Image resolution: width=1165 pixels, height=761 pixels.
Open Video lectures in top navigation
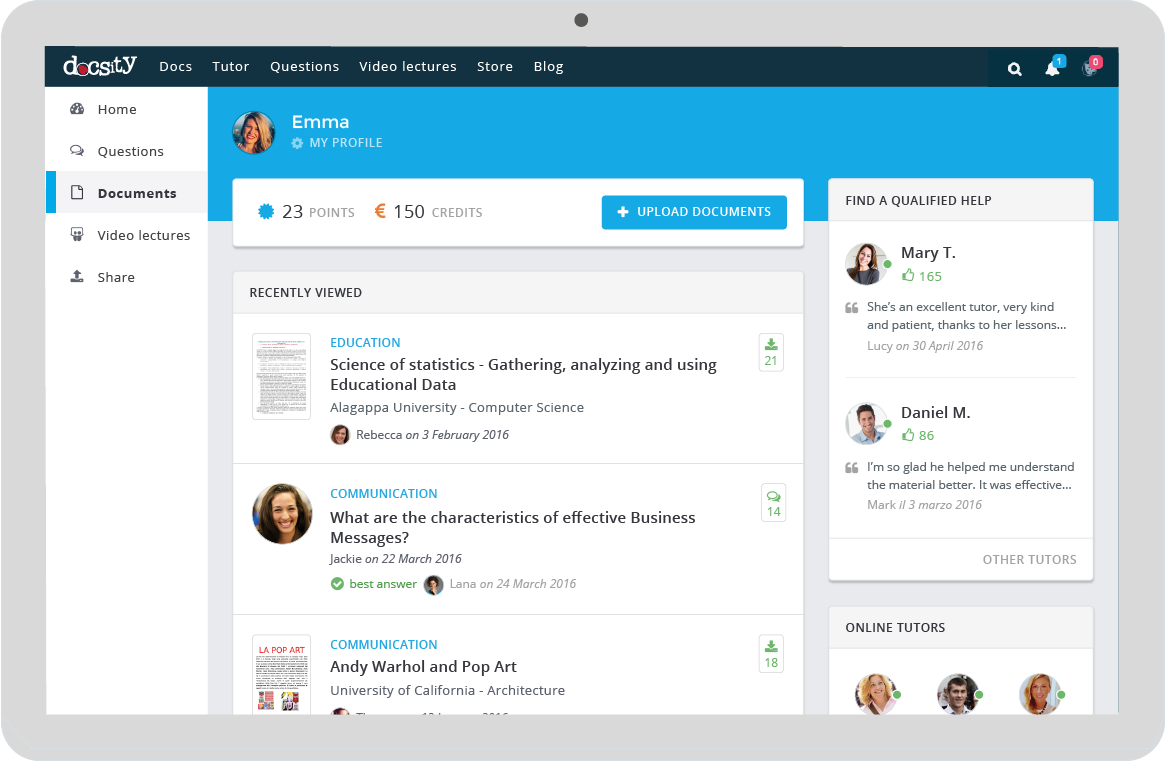click(407, 67)
